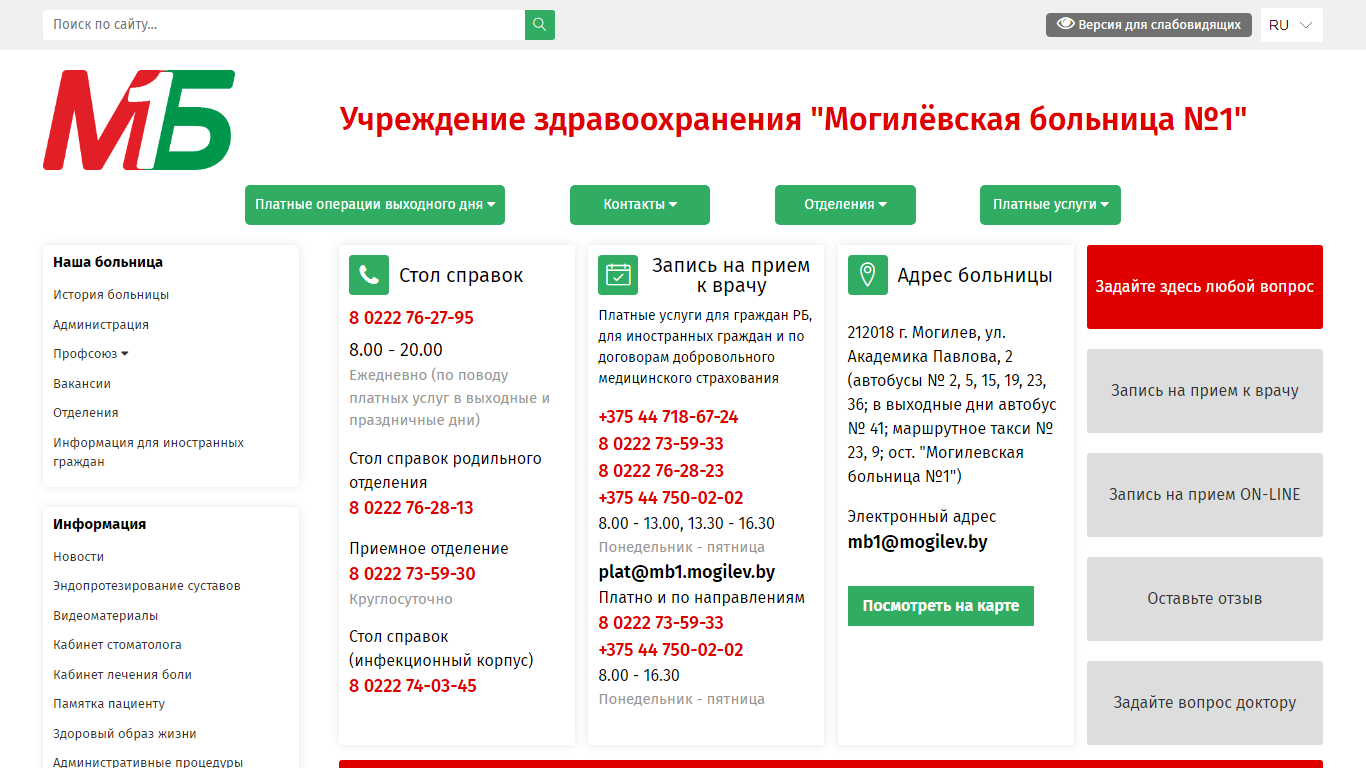Screen dimensions: 1366x768
Task: Click the Оставьте отзыв button
Action: pos(1205,599)
